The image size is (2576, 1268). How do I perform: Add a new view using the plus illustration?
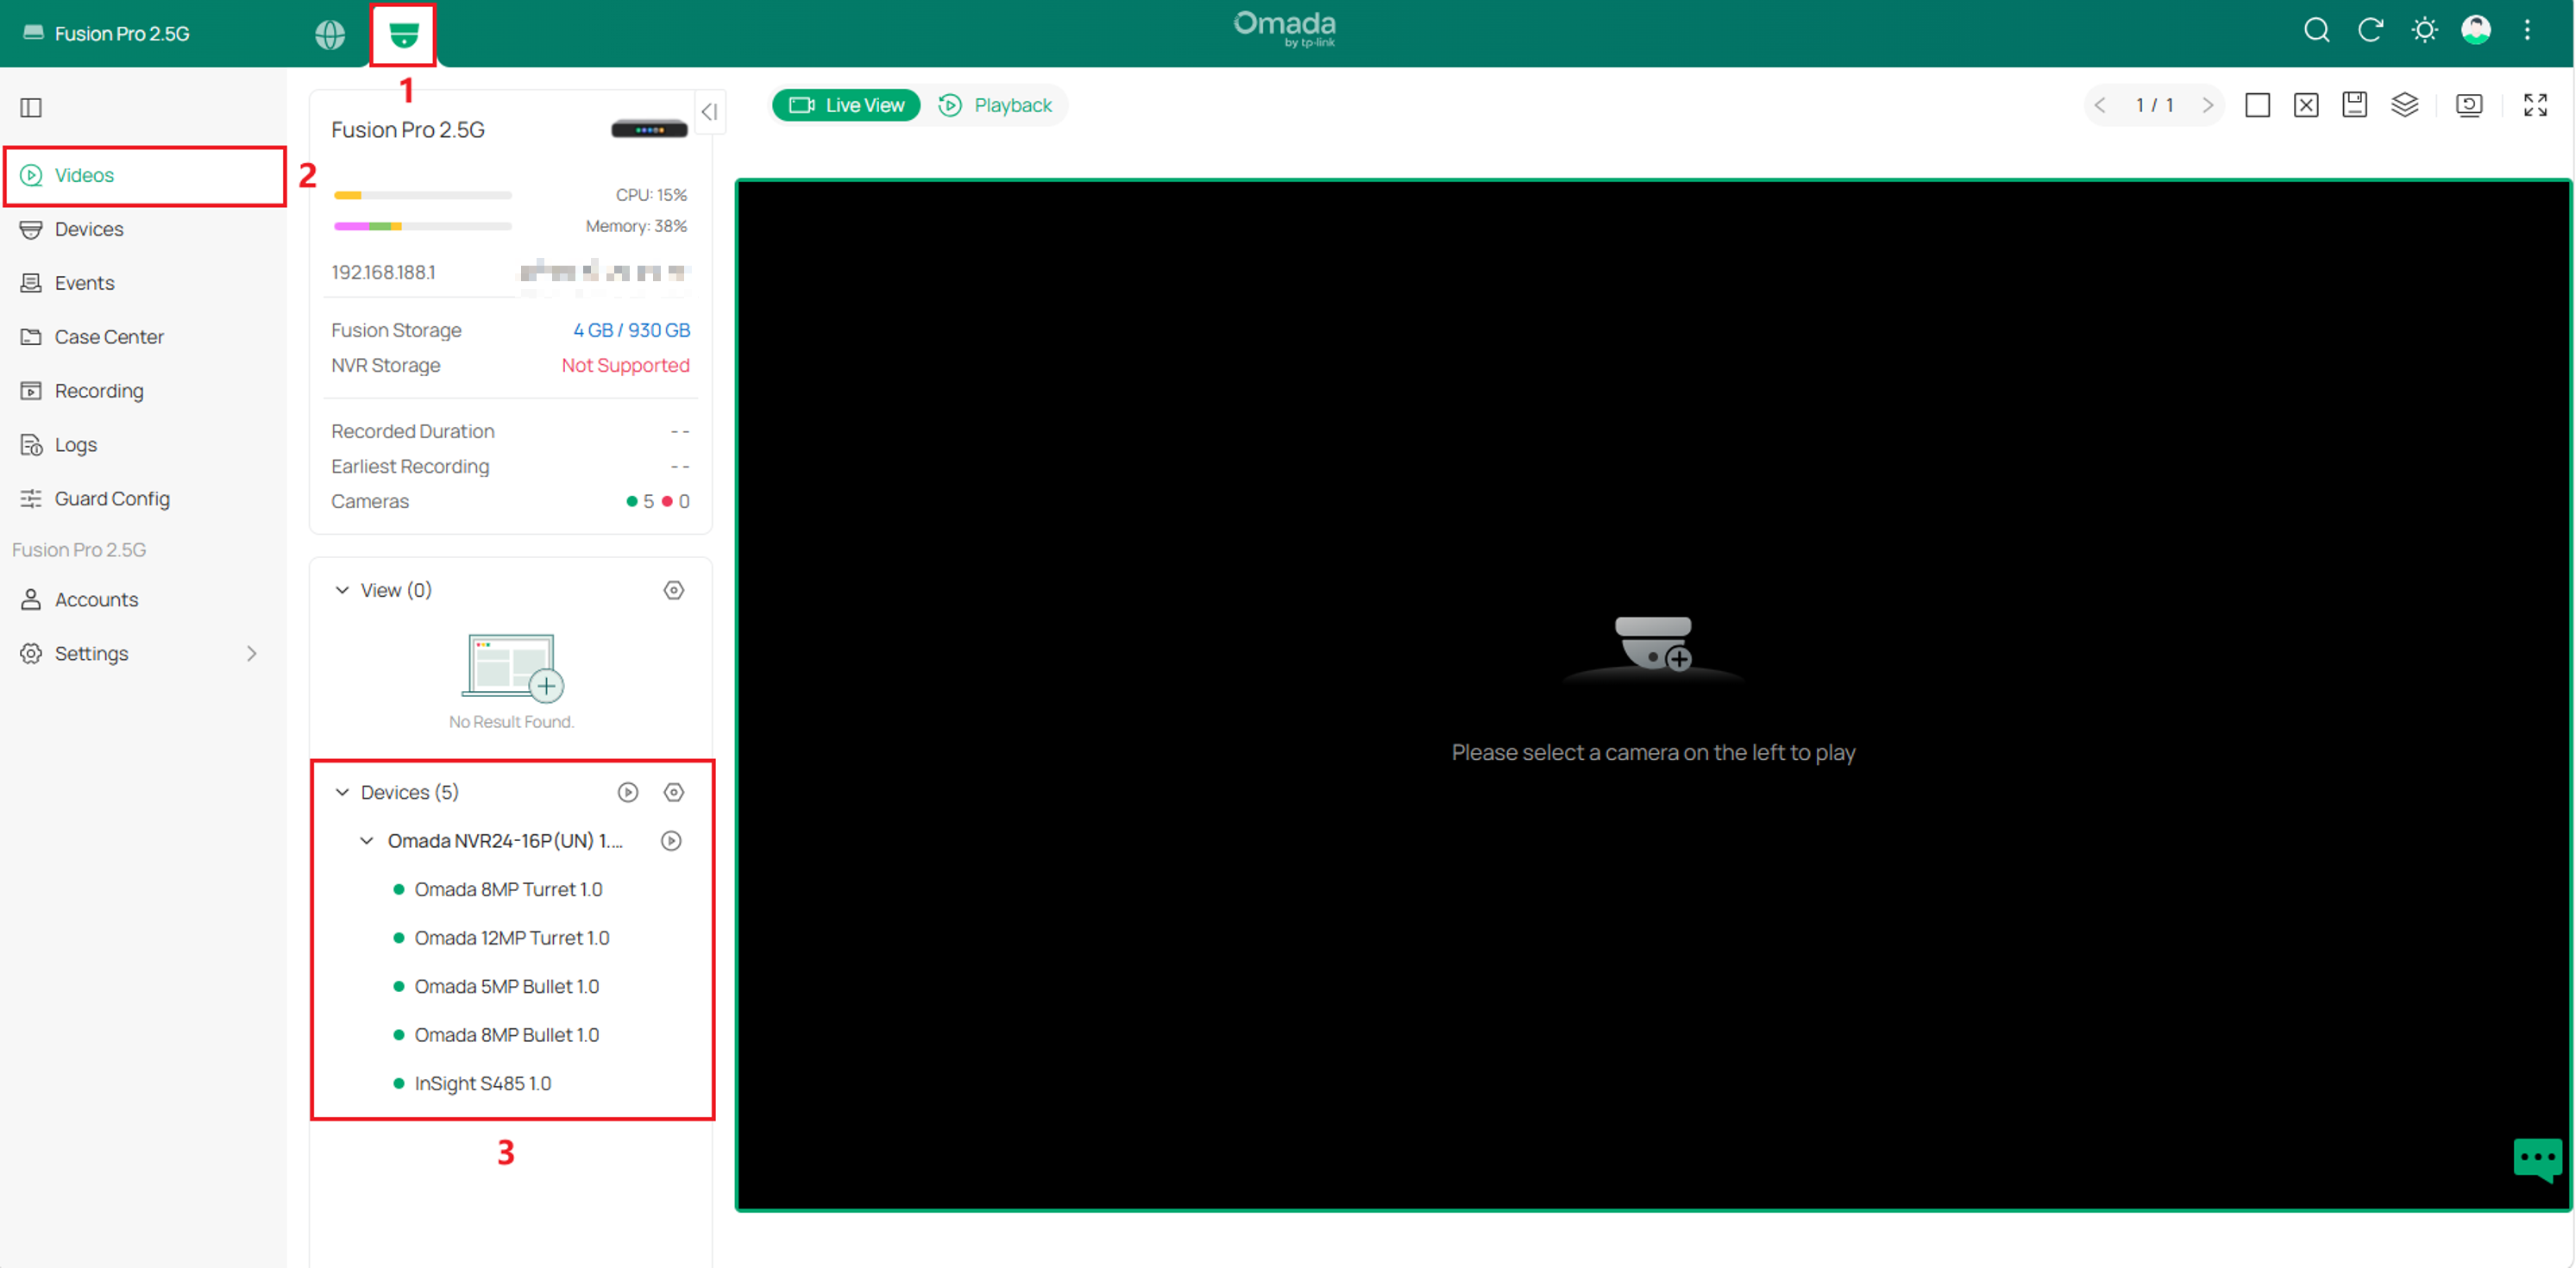(x=512, y=666)
